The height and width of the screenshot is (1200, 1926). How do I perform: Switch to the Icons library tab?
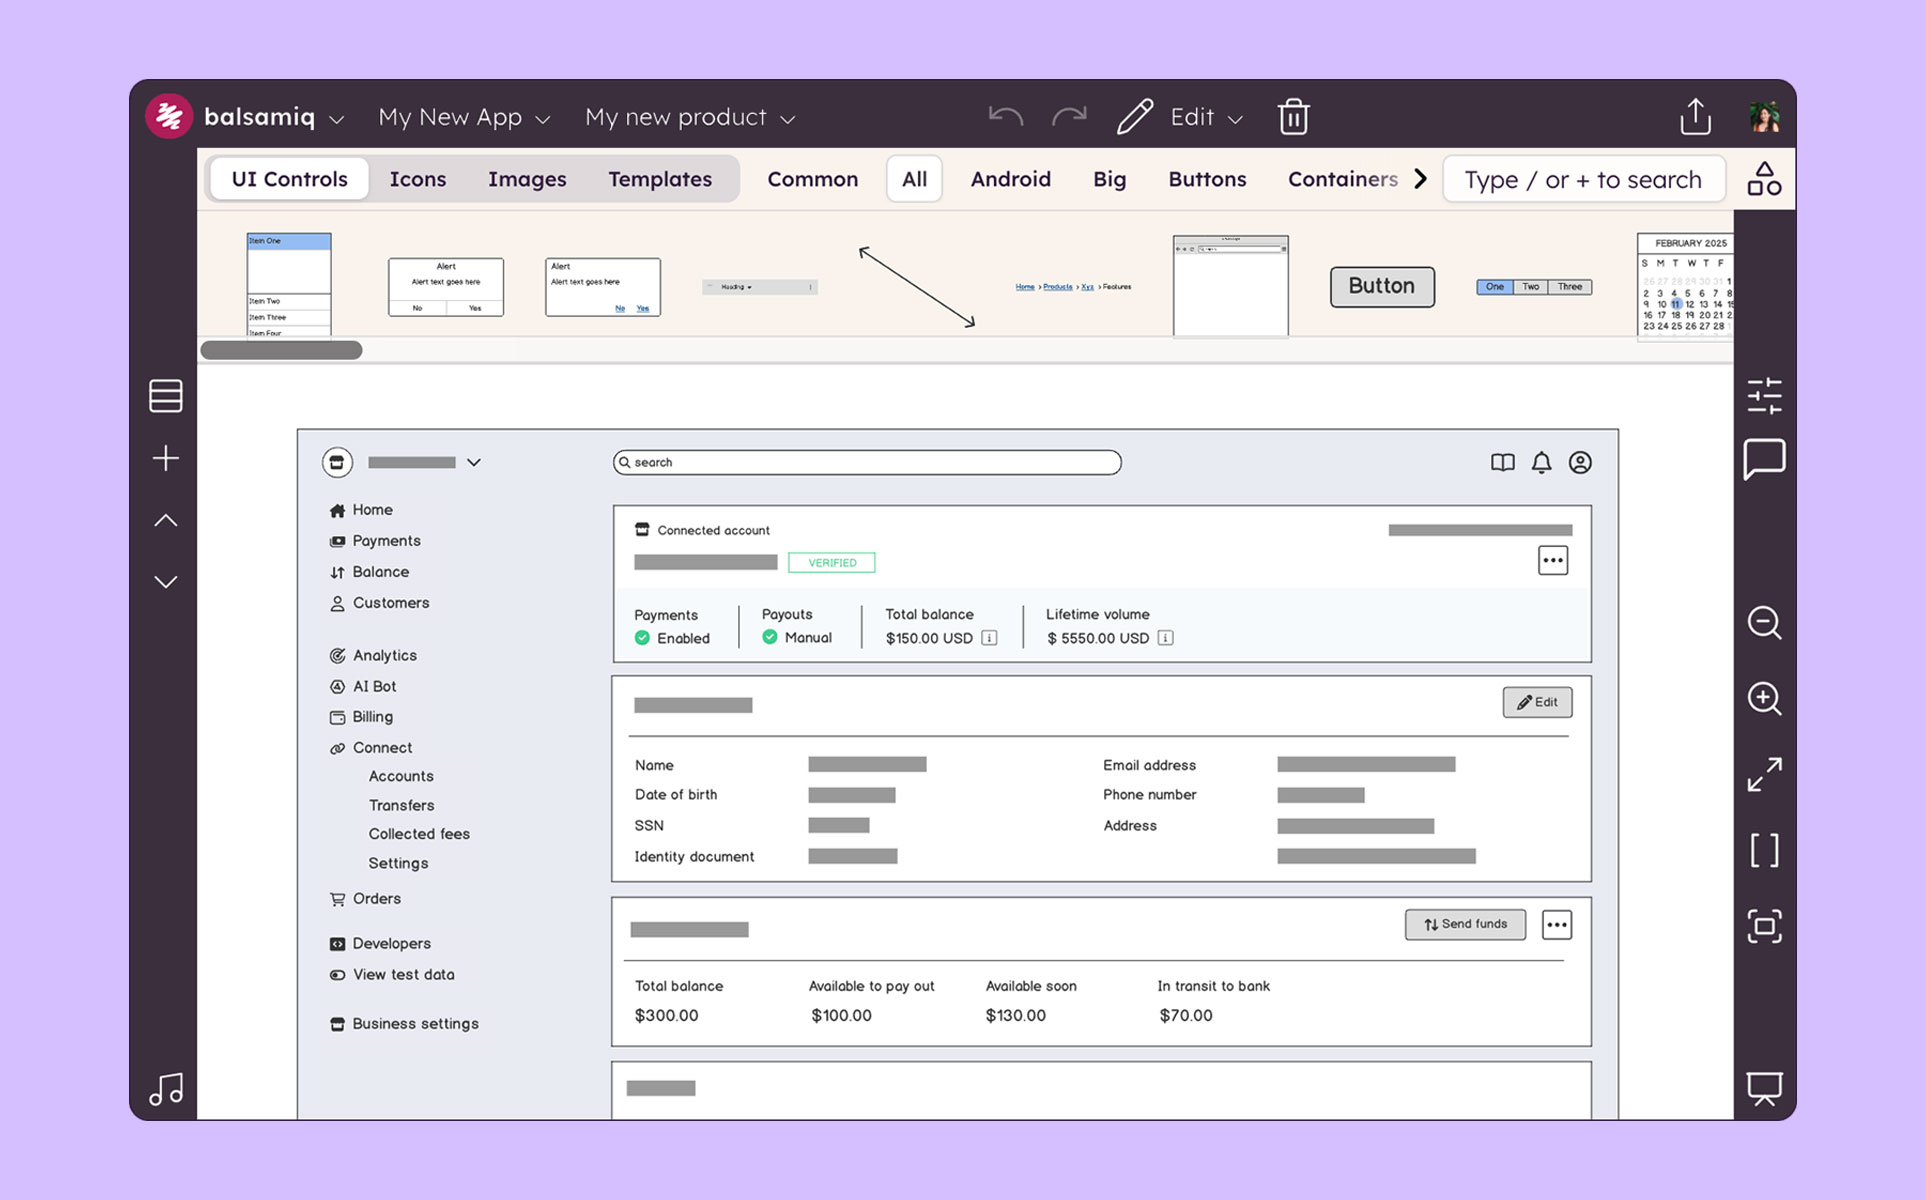pos(418,179)
